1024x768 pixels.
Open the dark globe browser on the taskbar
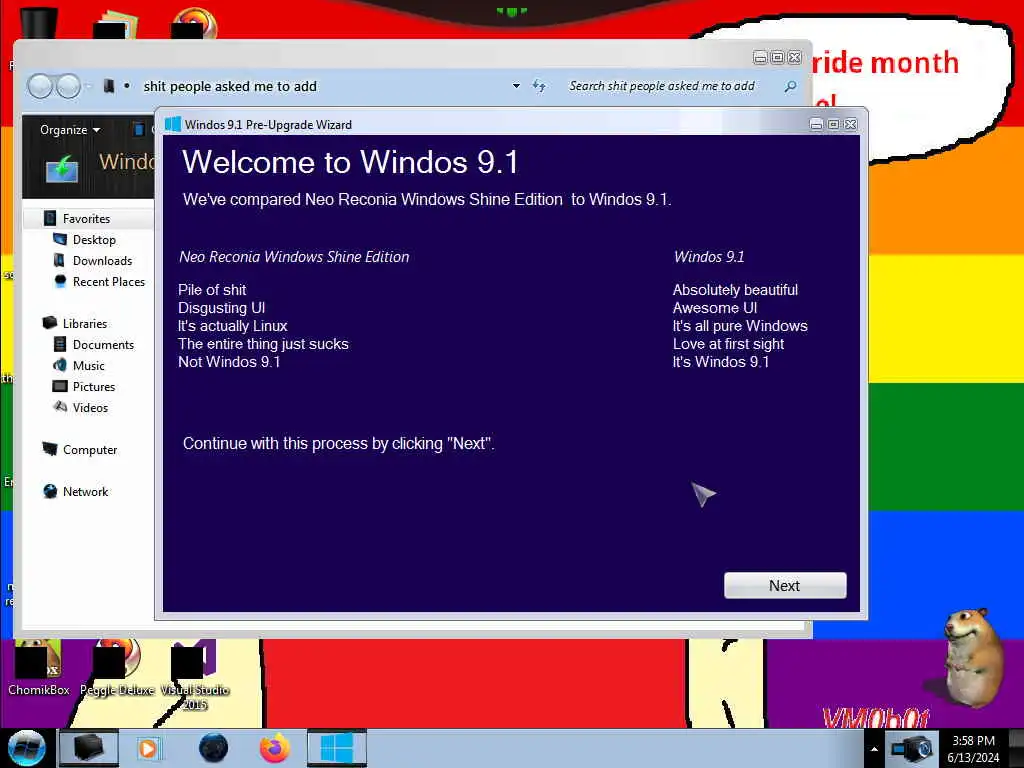coord(214,748)
